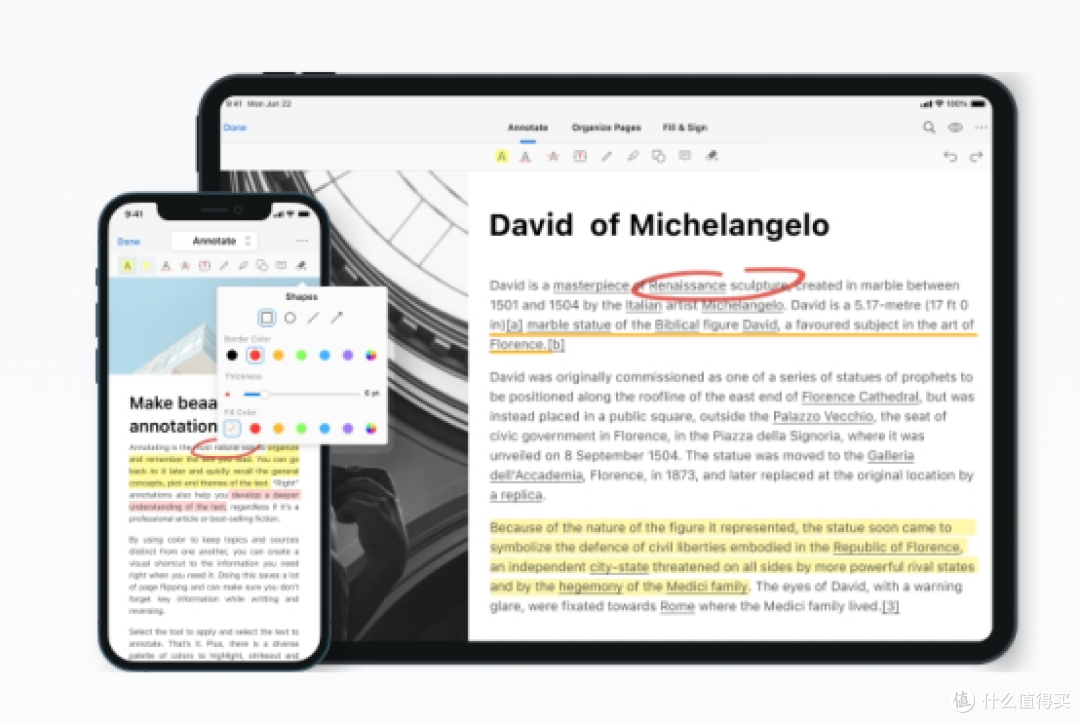Pick green as the border color

pos(301,355)
